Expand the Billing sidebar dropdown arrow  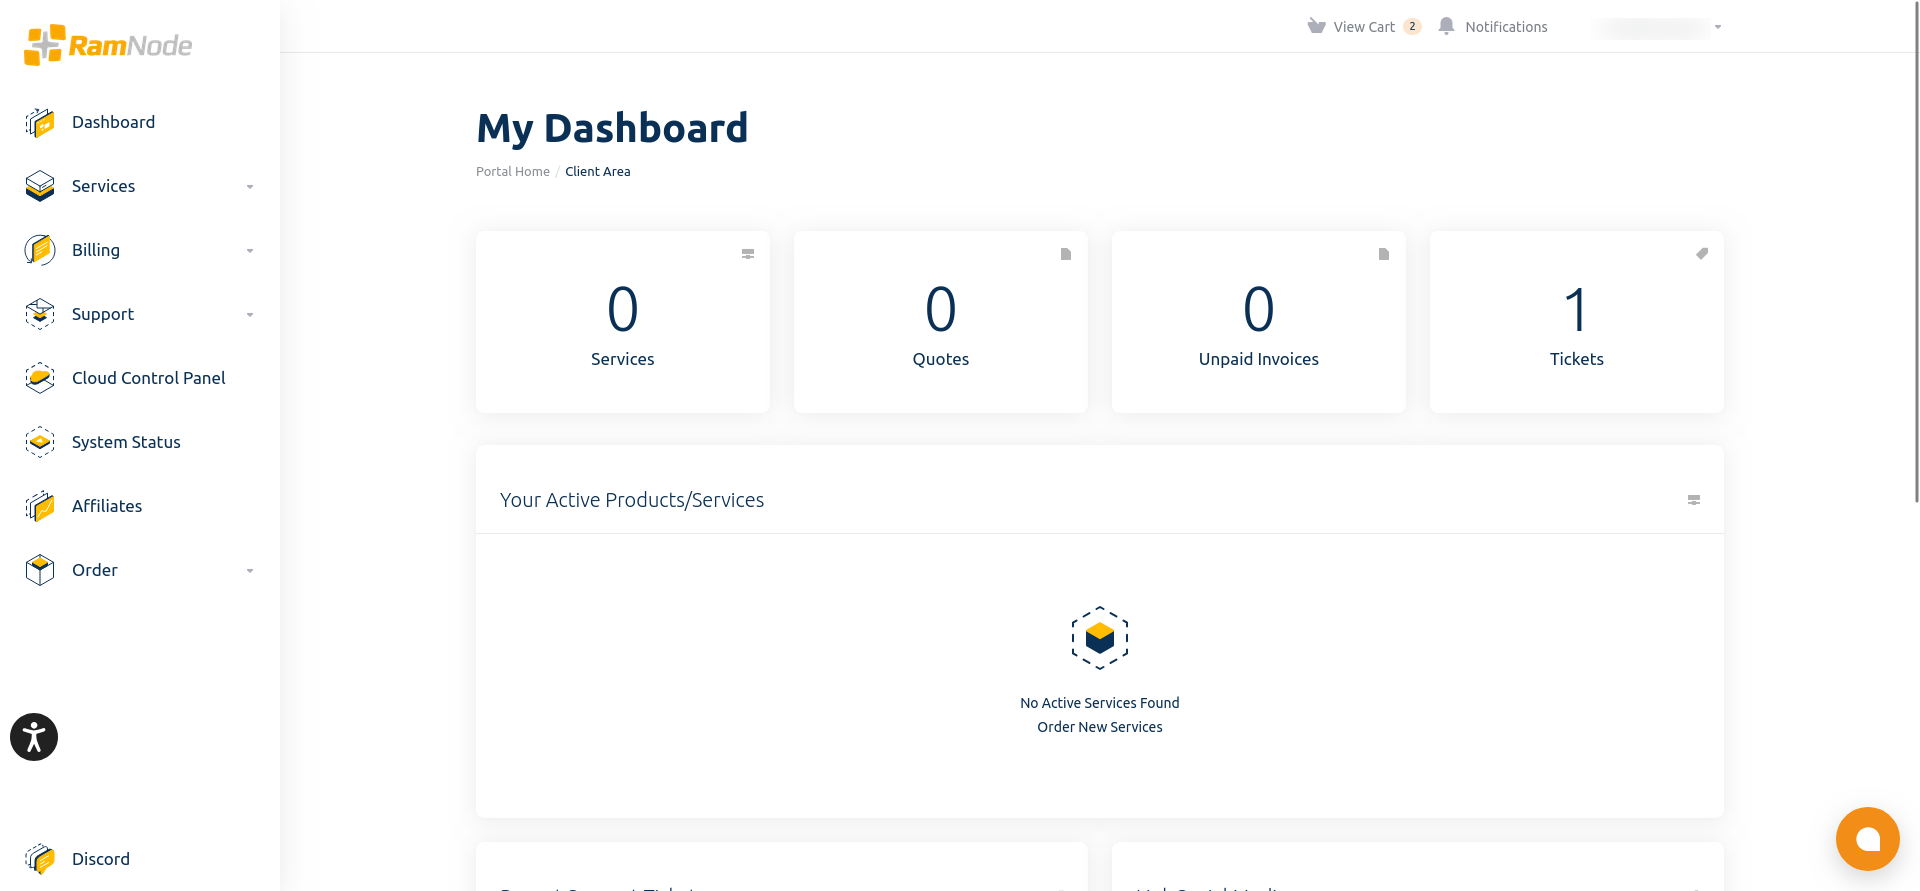[250, 251]
